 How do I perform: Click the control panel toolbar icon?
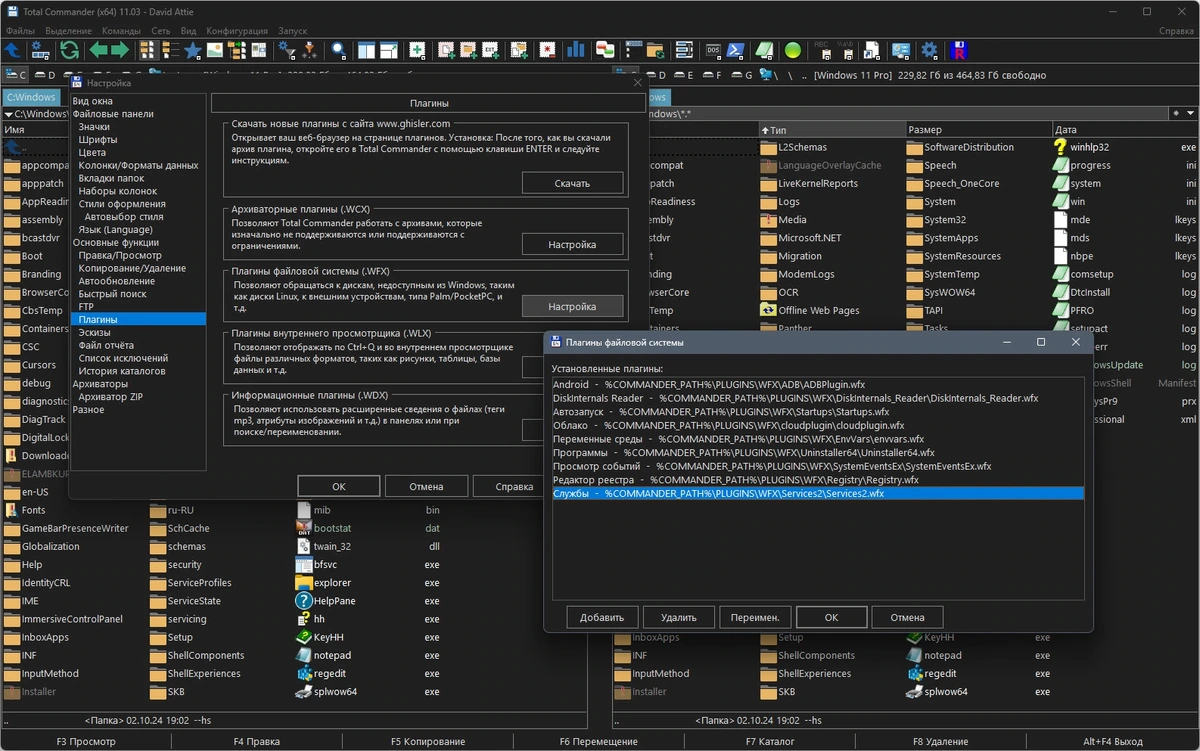click(901, 50)
